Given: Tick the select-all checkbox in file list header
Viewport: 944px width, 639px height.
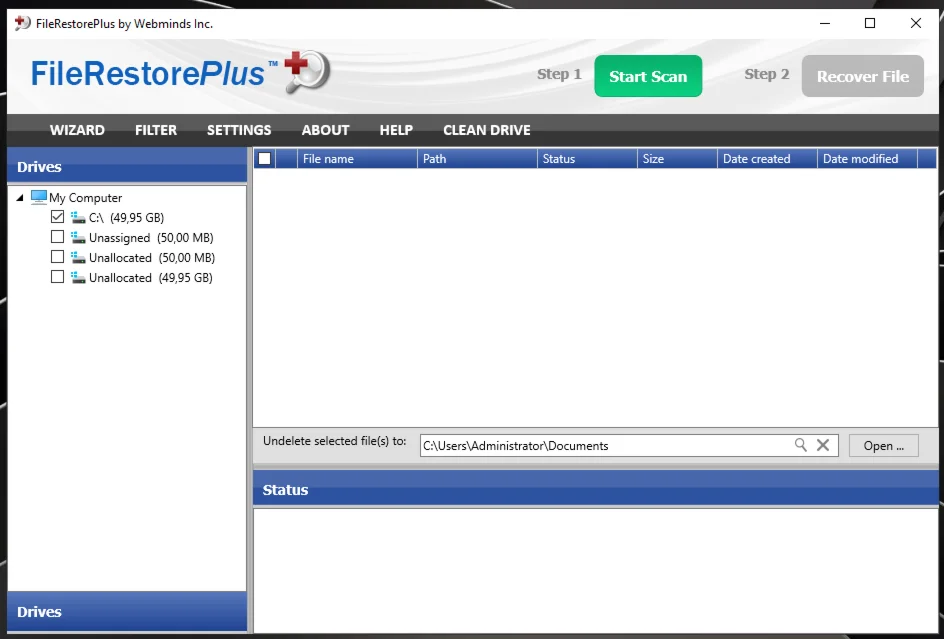Looking at the screenshot, I should (264, 158).
